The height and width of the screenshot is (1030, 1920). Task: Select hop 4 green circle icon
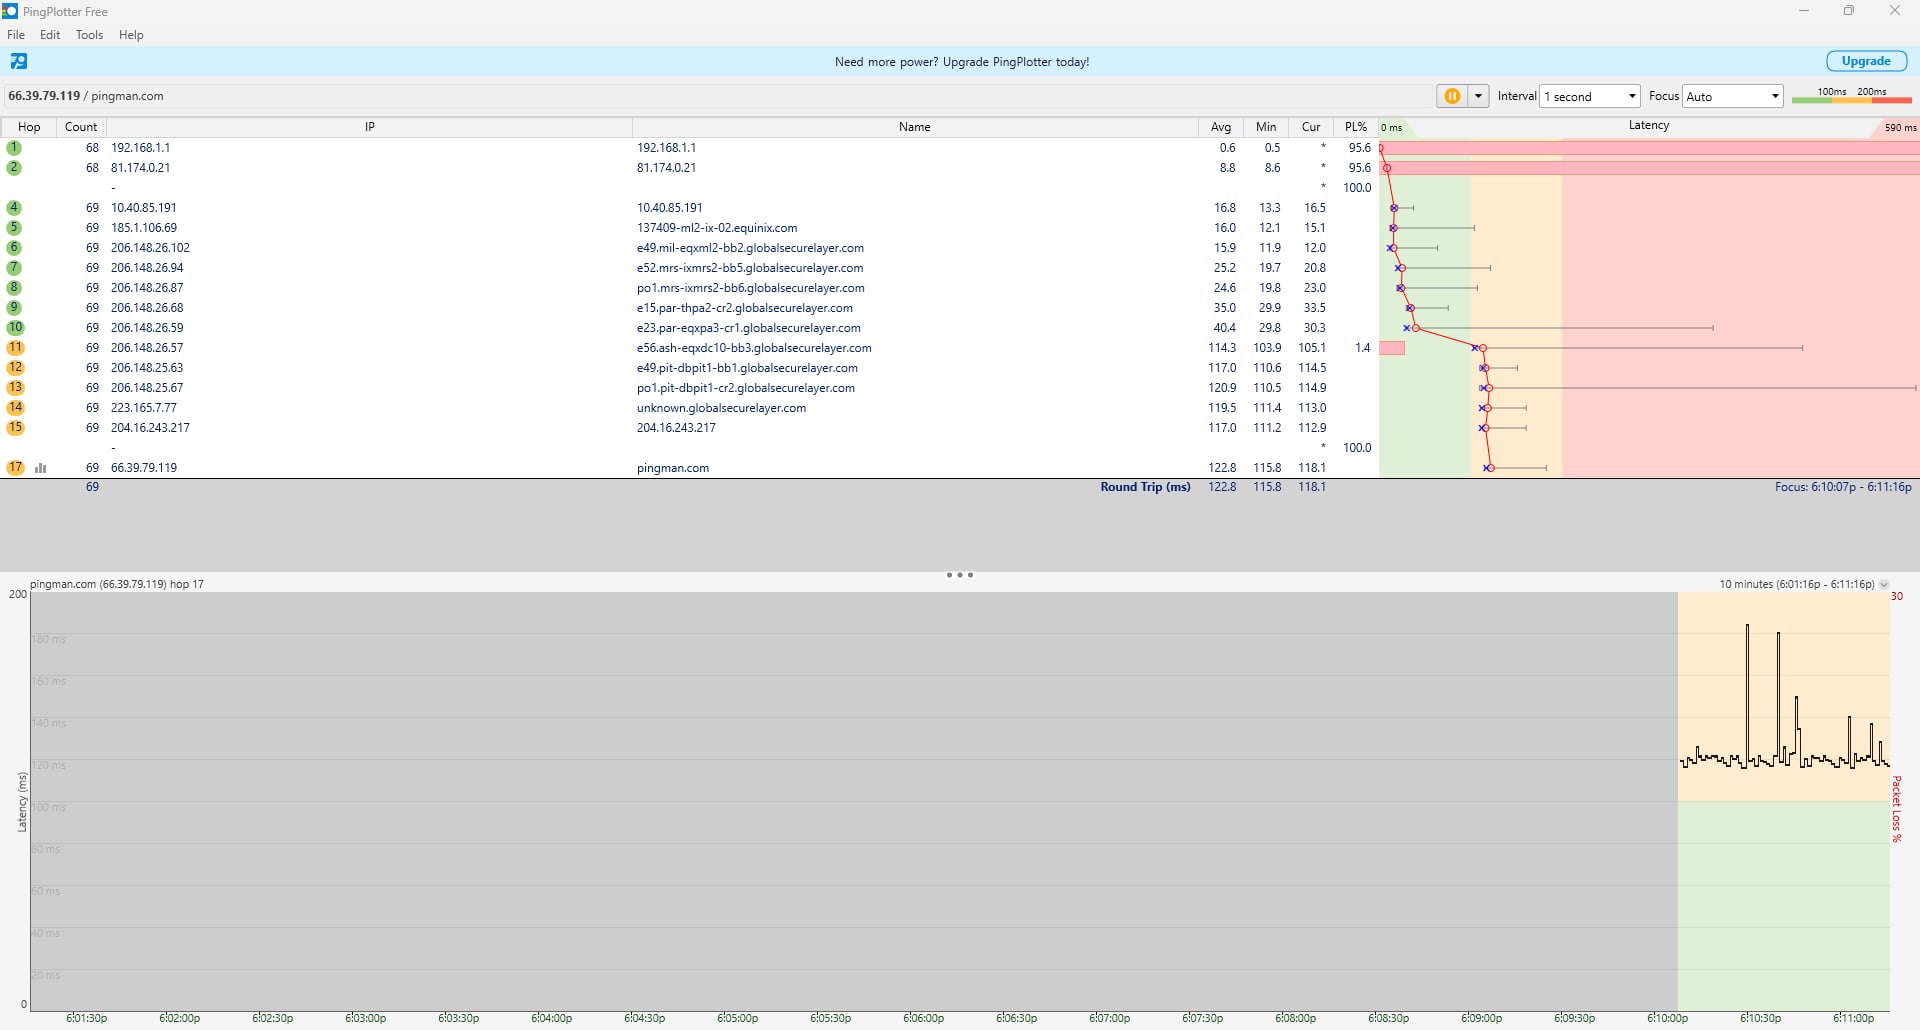14,208
